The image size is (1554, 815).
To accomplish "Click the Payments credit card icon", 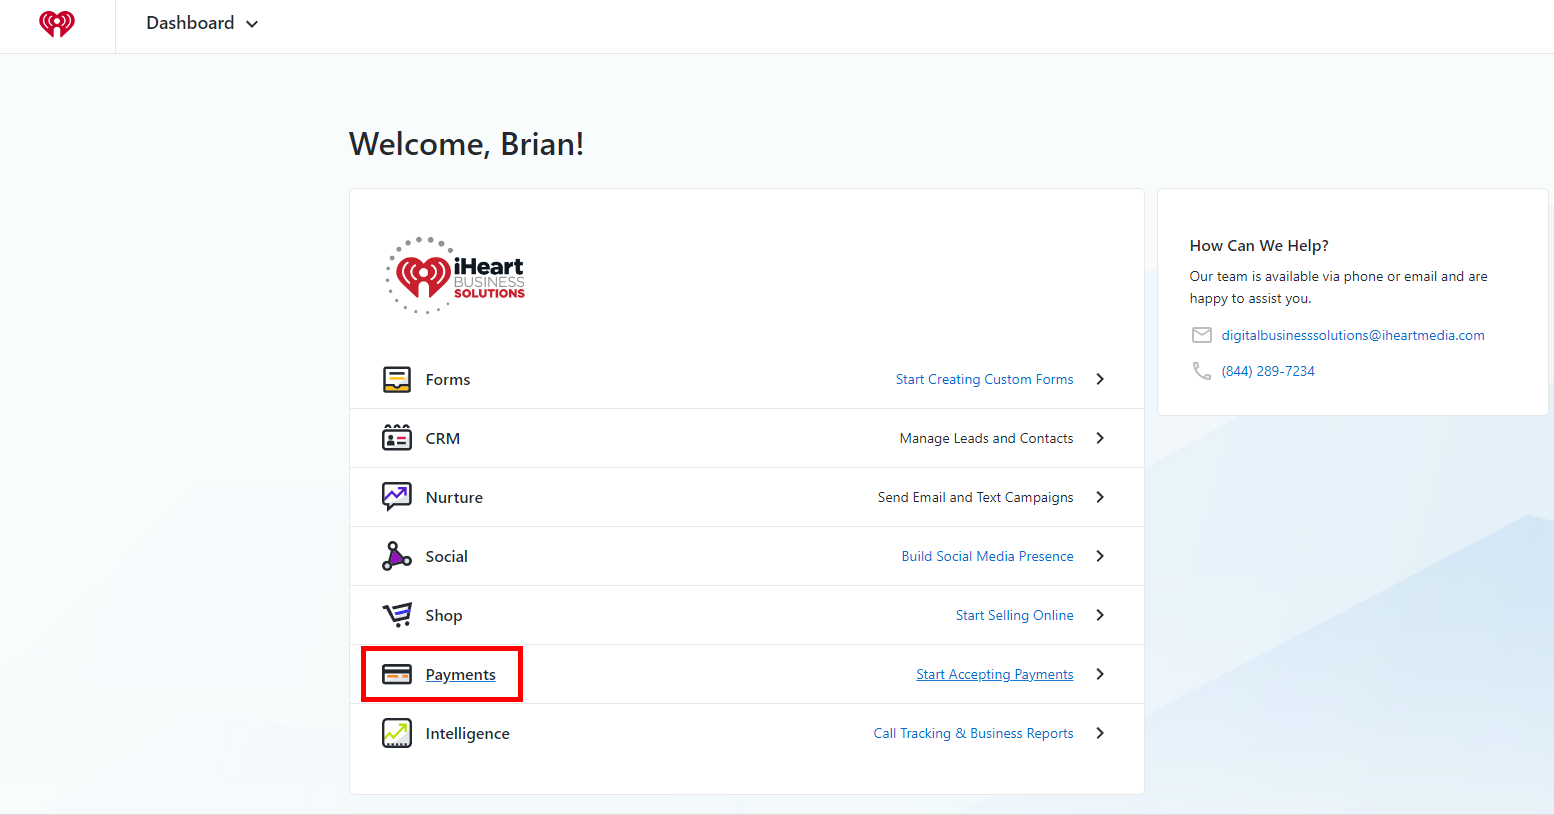I will click(x=397, y=674).
